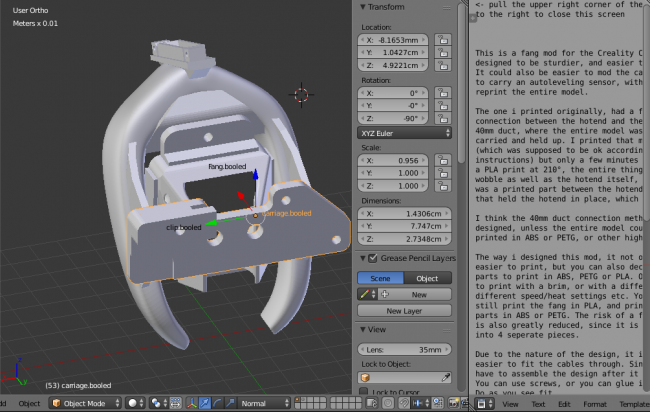
Task: Open the grease pencil datablock browse dropdown
Action: click(367, 294)
